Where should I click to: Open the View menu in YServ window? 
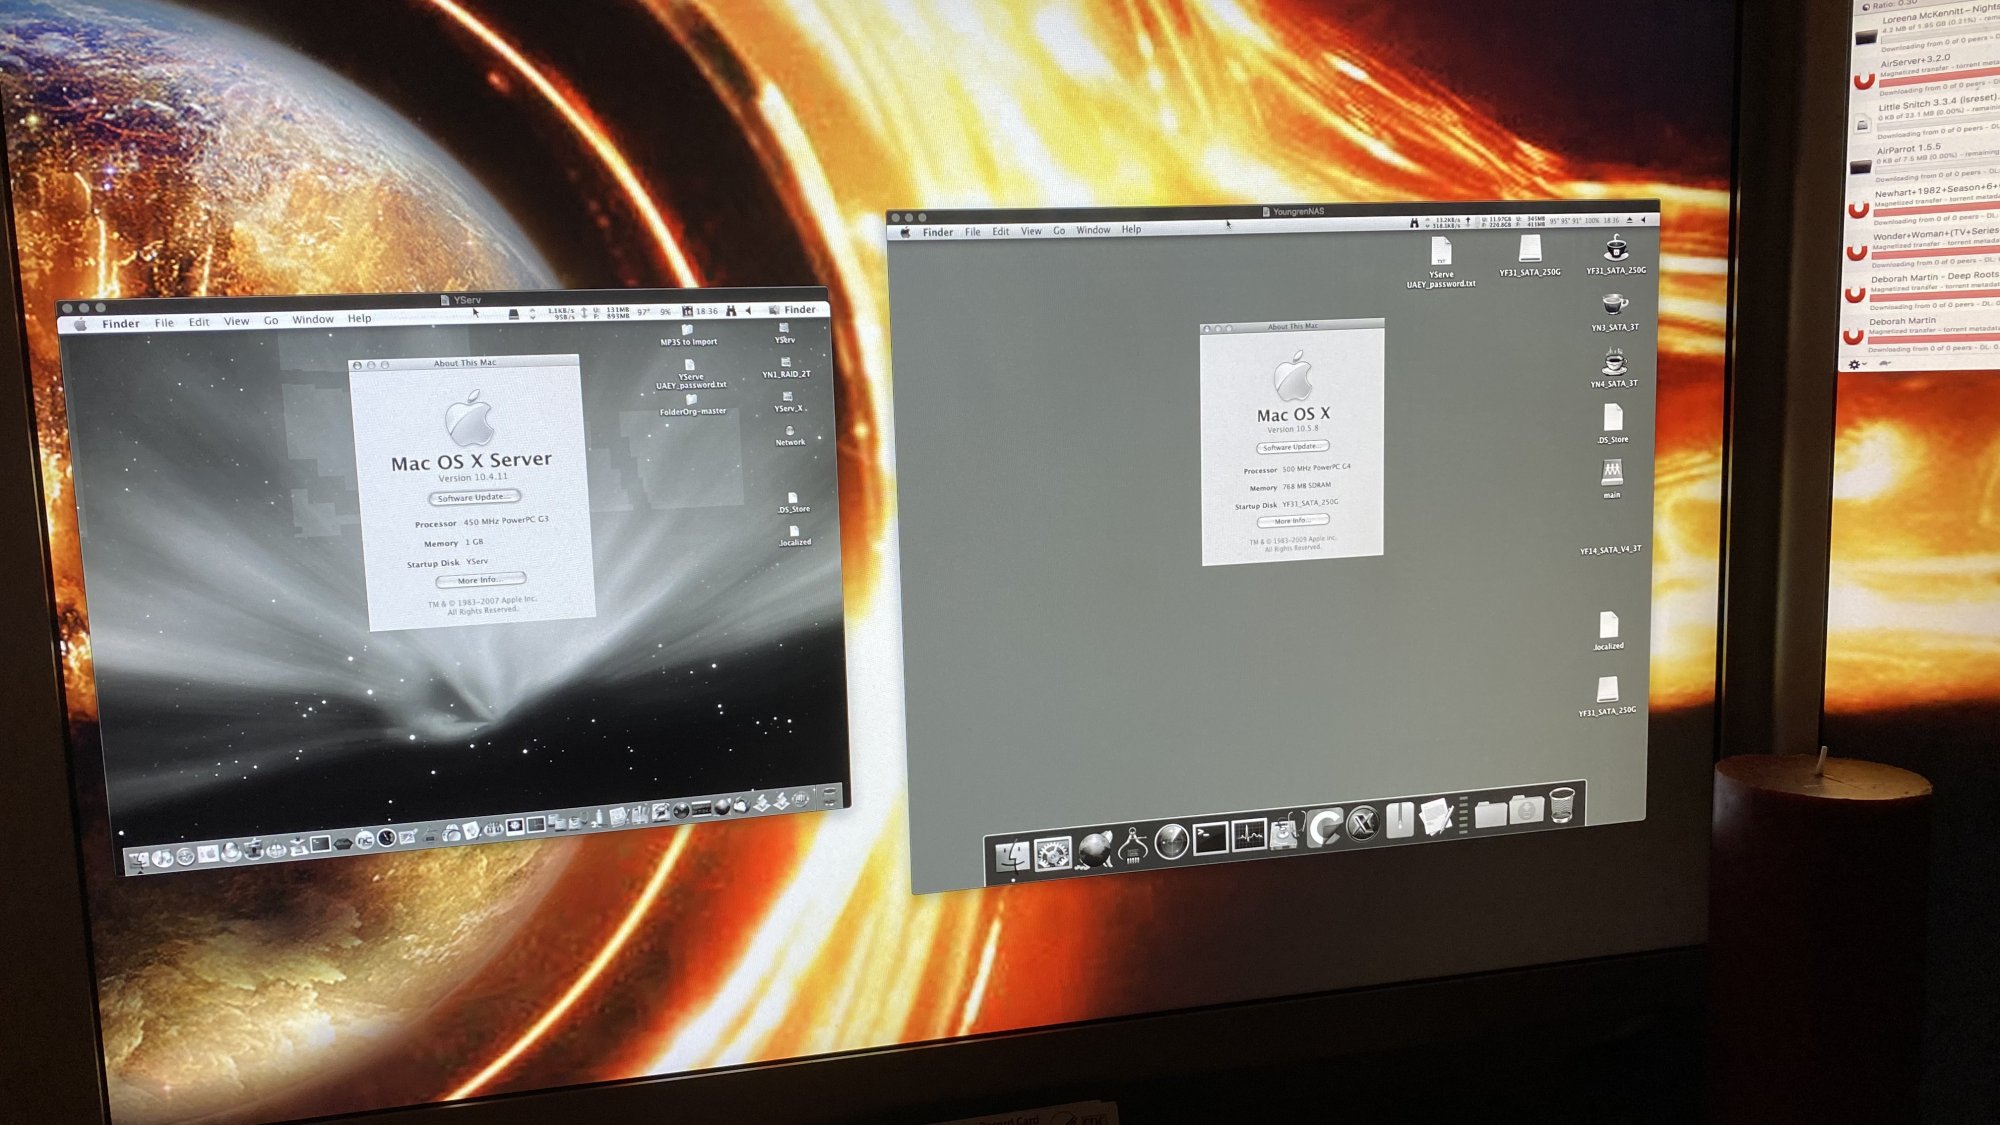(236, 321)
